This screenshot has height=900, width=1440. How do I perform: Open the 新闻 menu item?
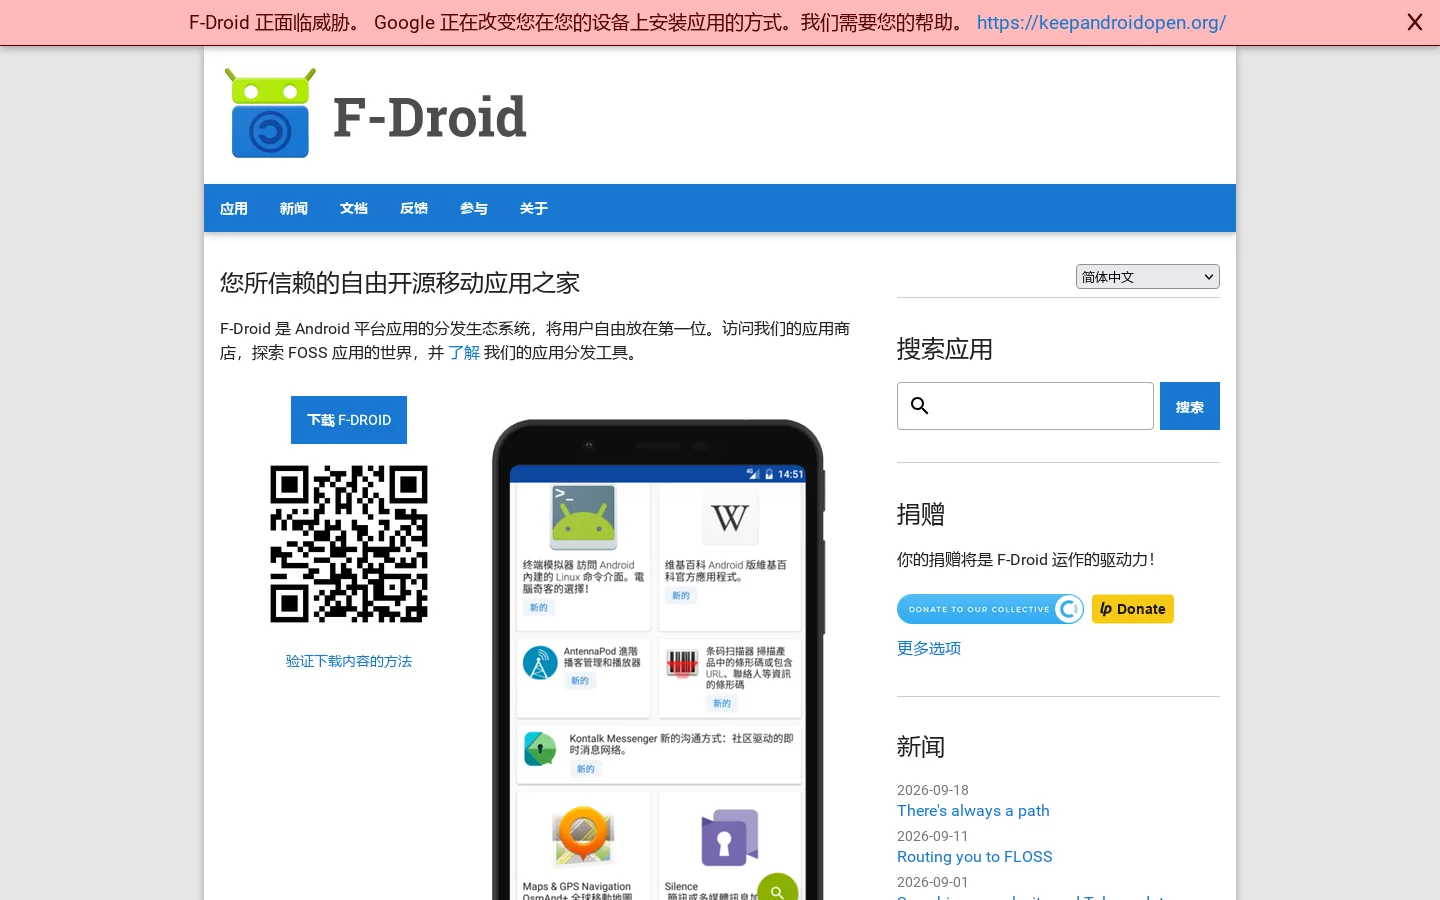[294, 208]
